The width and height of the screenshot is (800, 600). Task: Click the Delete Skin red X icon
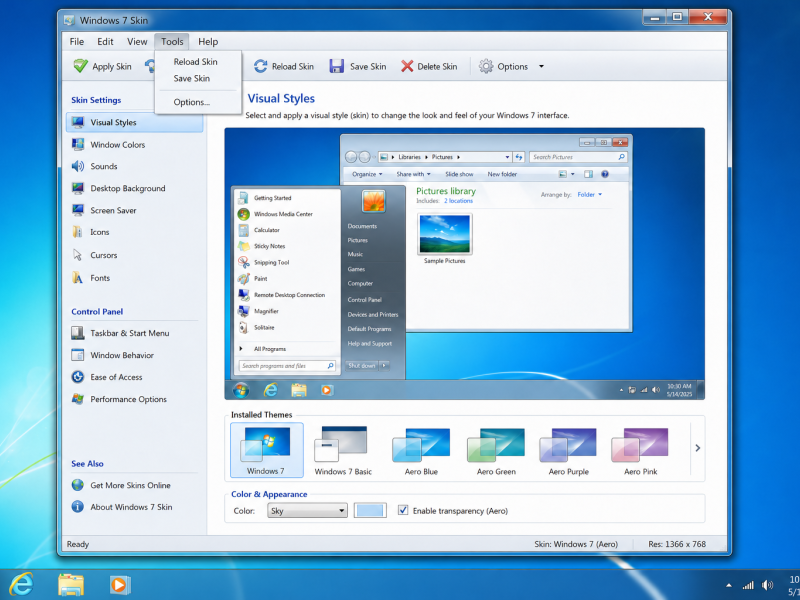407,66
